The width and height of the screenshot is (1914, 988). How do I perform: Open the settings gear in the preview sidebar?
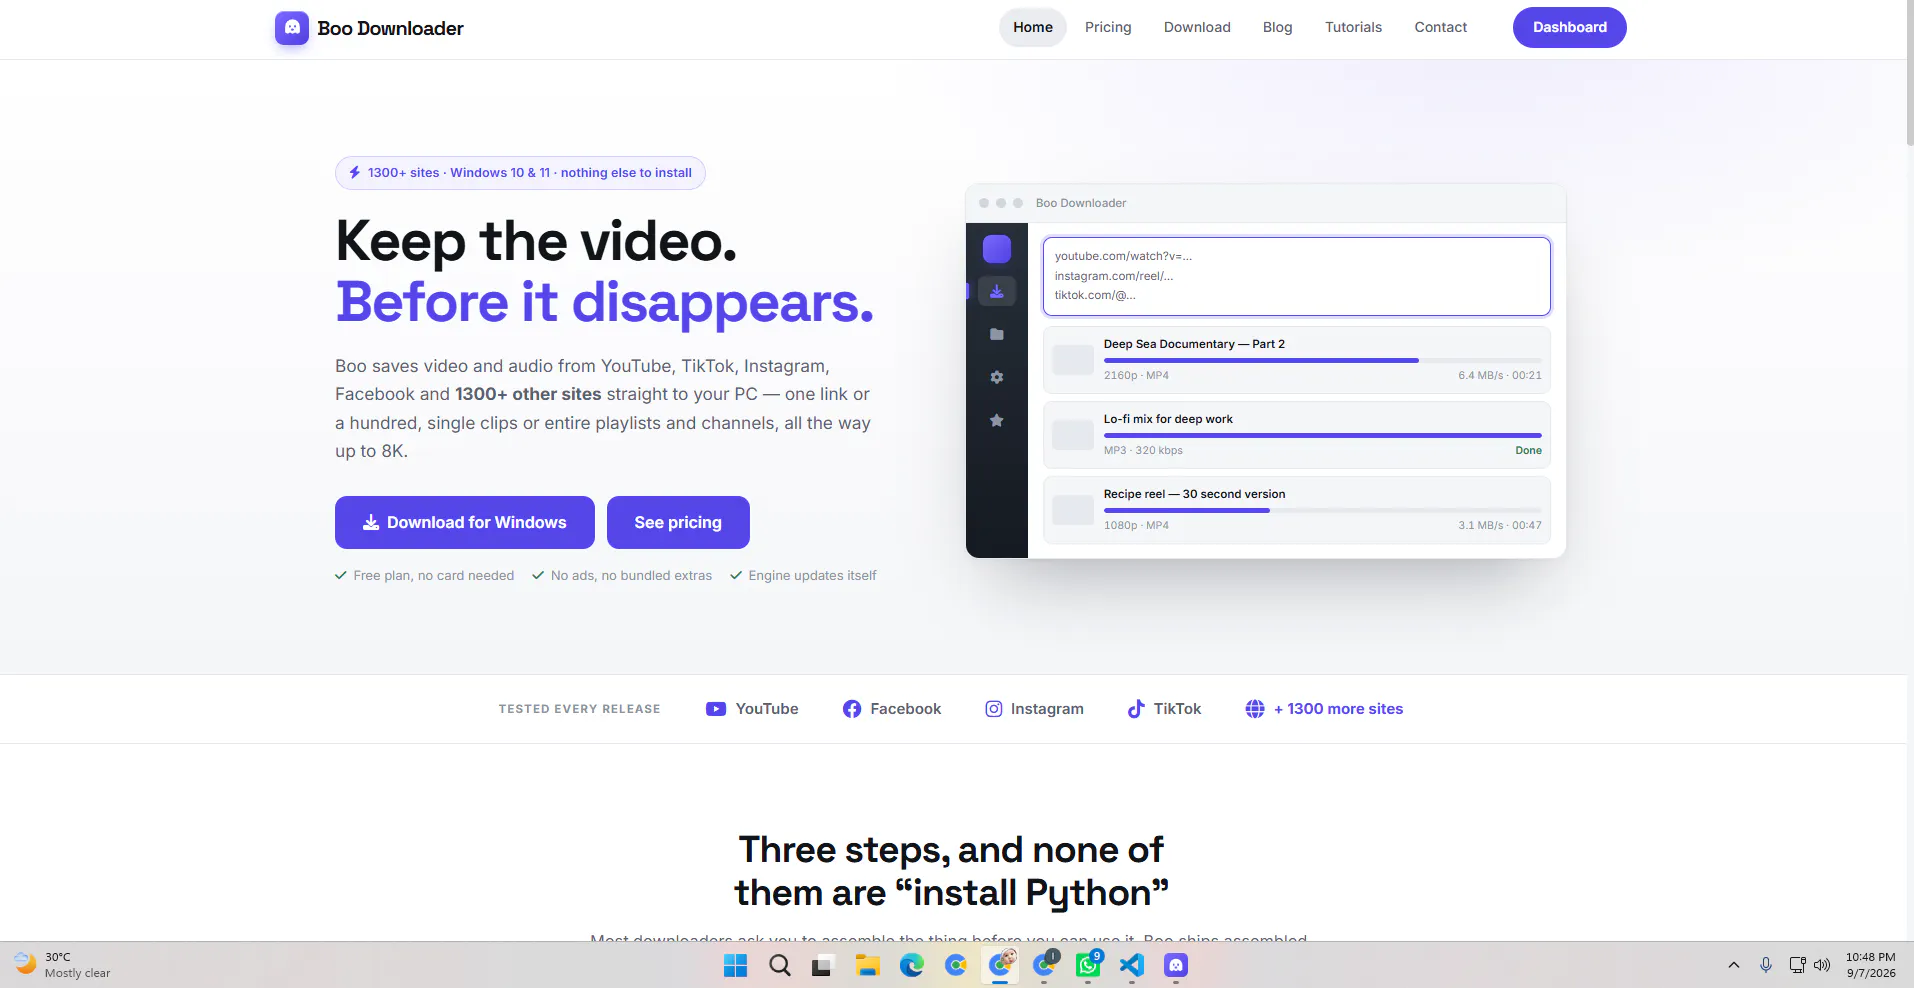point(997,377)
